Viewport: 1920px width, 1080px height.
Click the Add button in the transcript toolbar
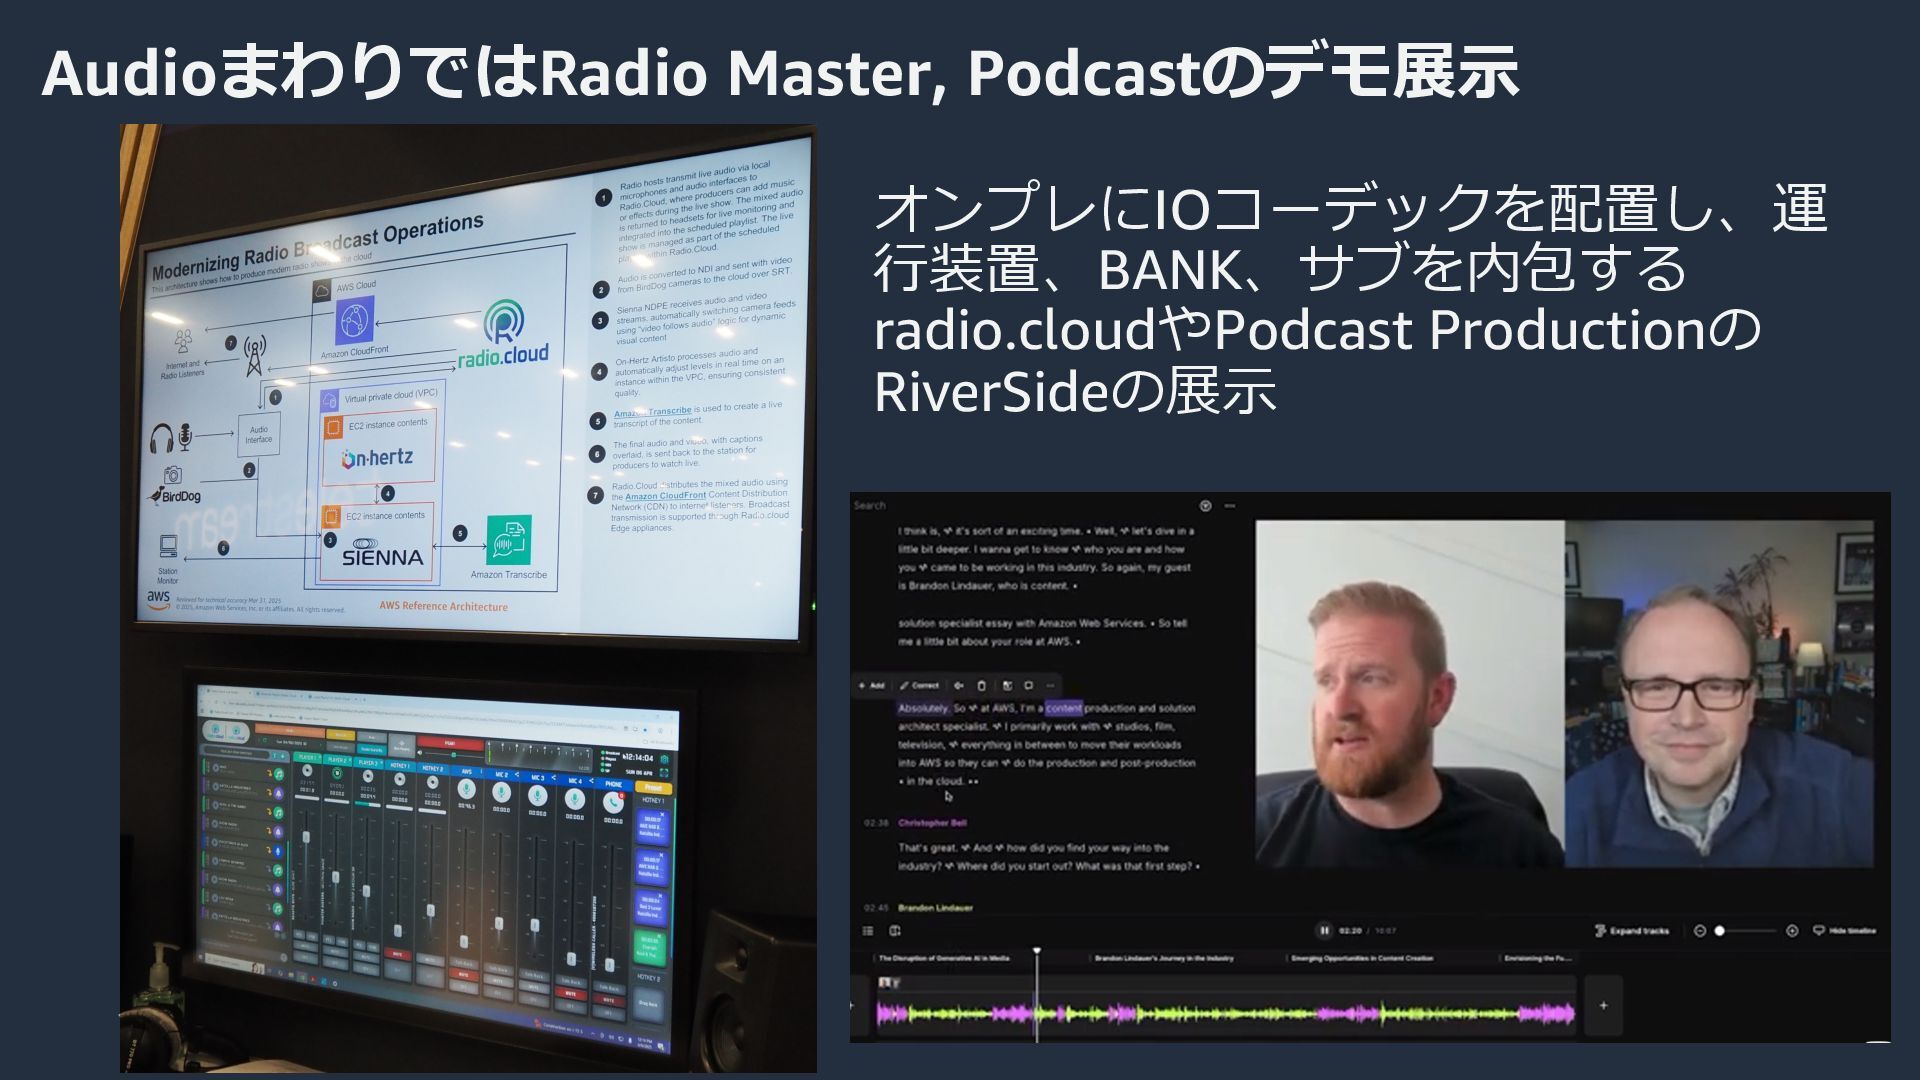tap(871, 685)
